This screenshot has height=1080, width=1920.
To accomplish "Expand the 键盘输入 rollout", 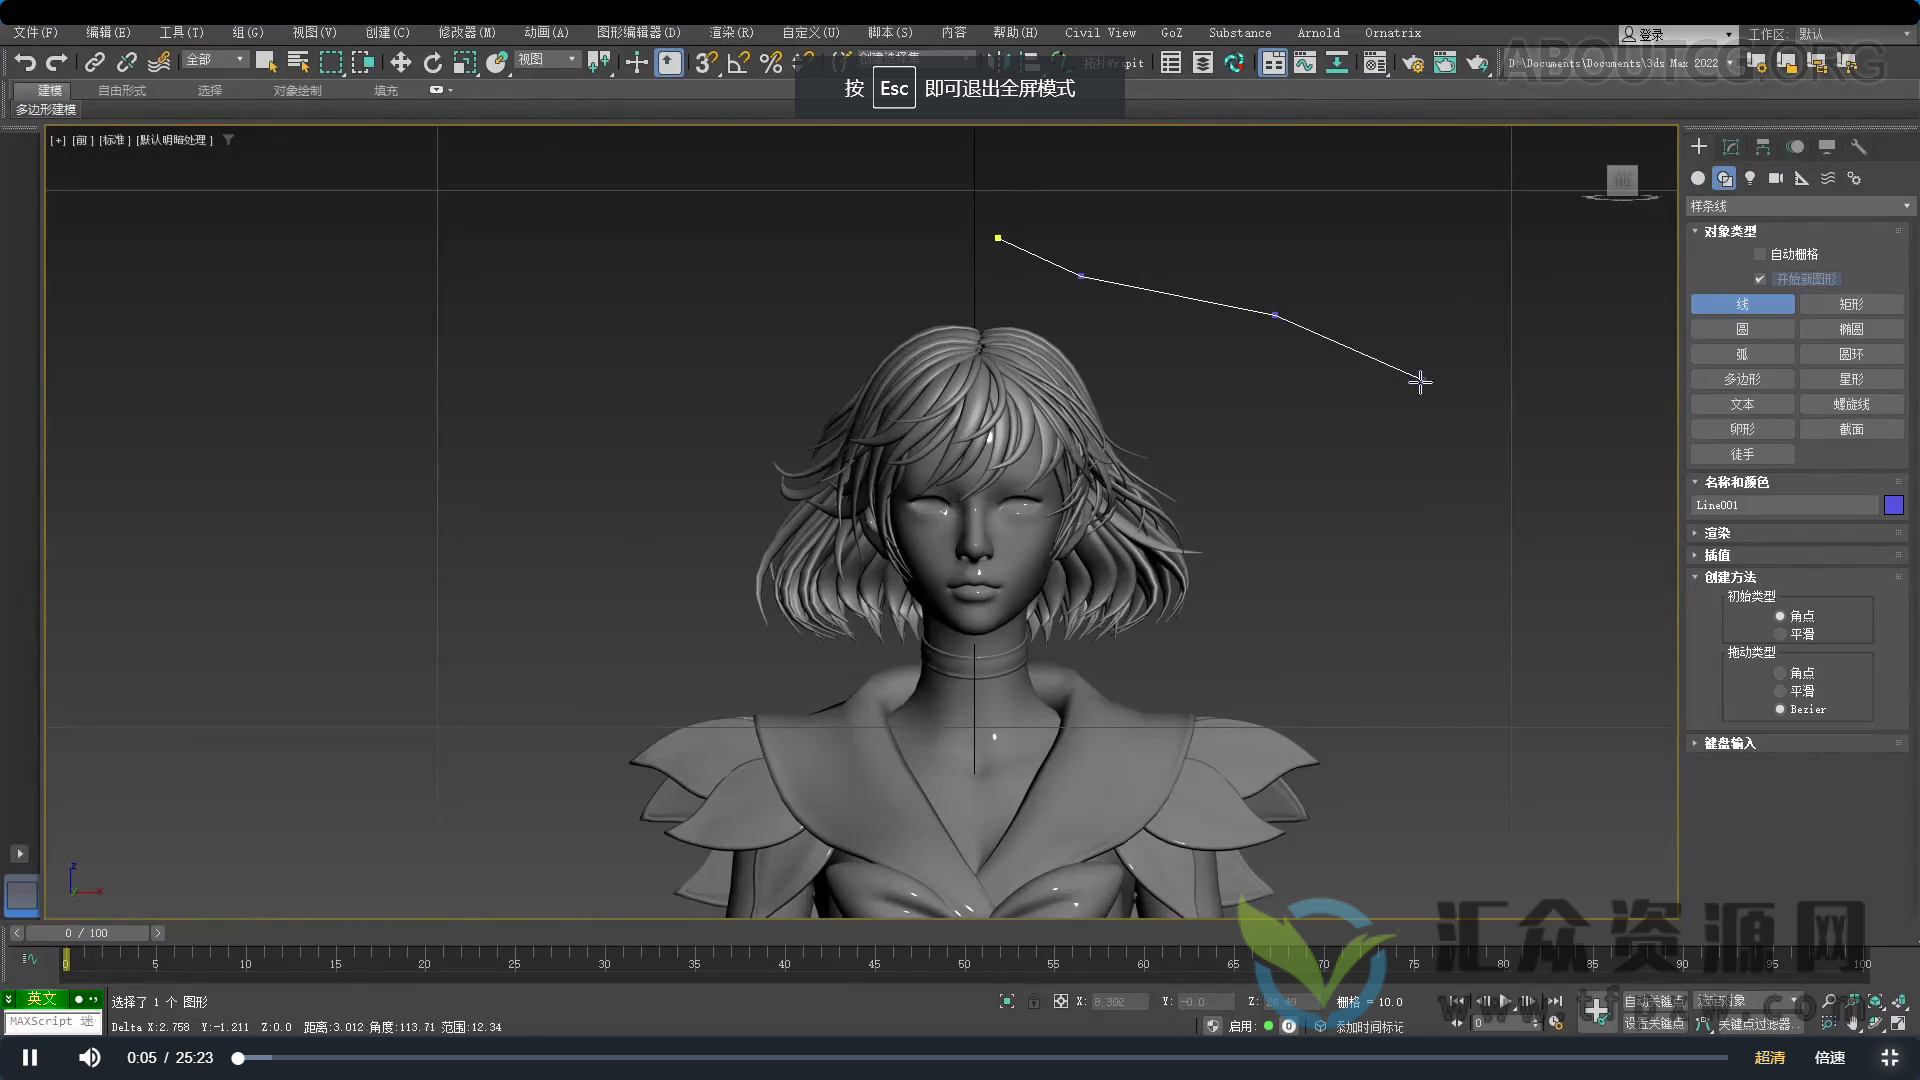I will coord(1728,743).
